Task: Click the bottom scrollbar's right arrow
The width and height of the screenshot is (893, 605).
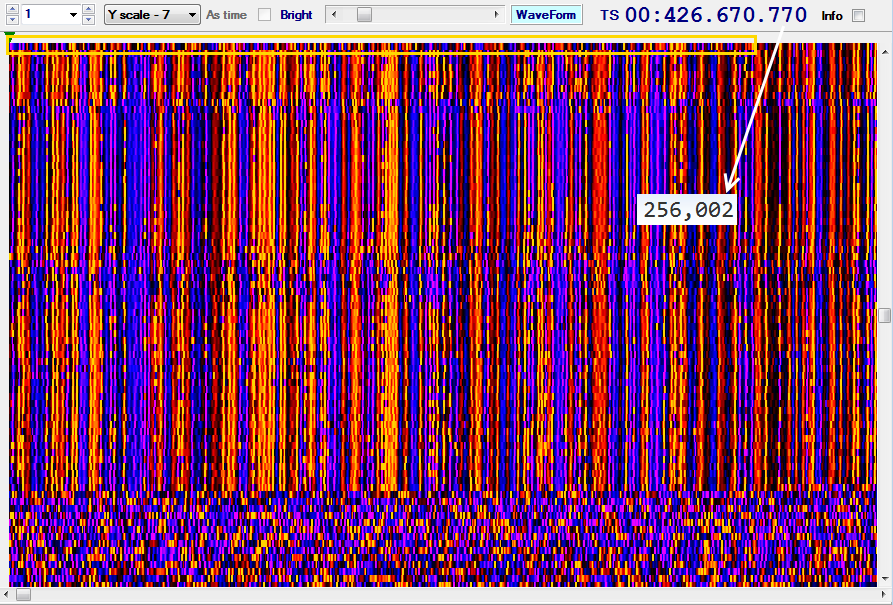Action: click(x=884, y=595)
